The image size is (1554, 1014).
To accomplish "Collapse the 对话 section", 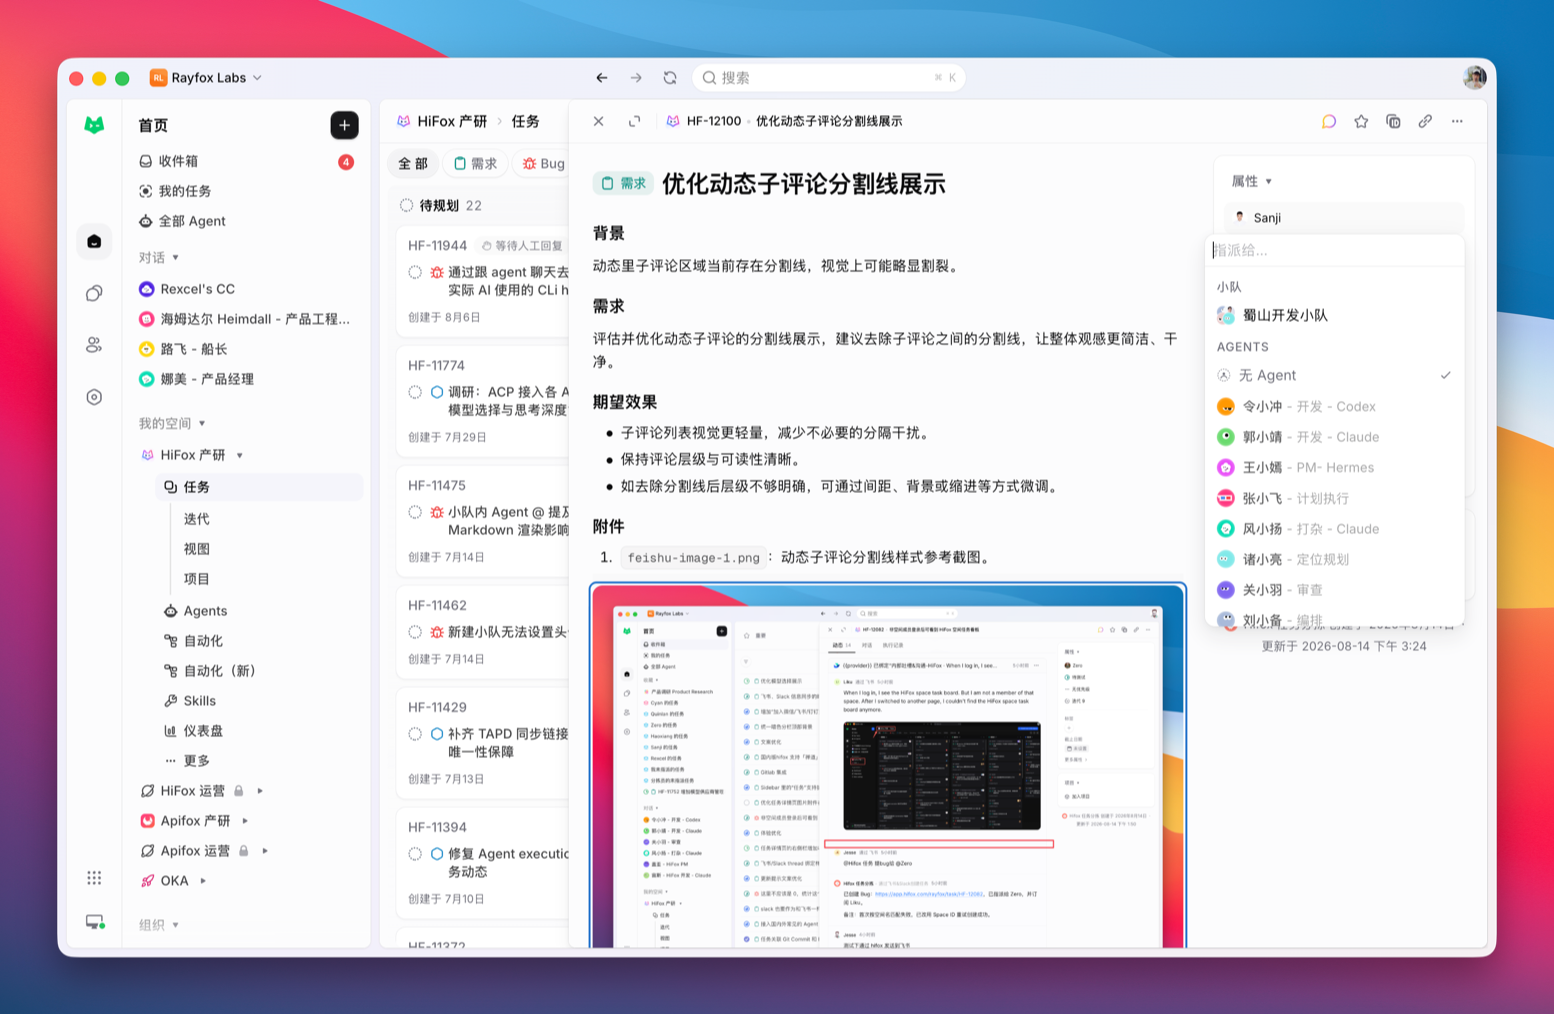I will click(176, 257).
